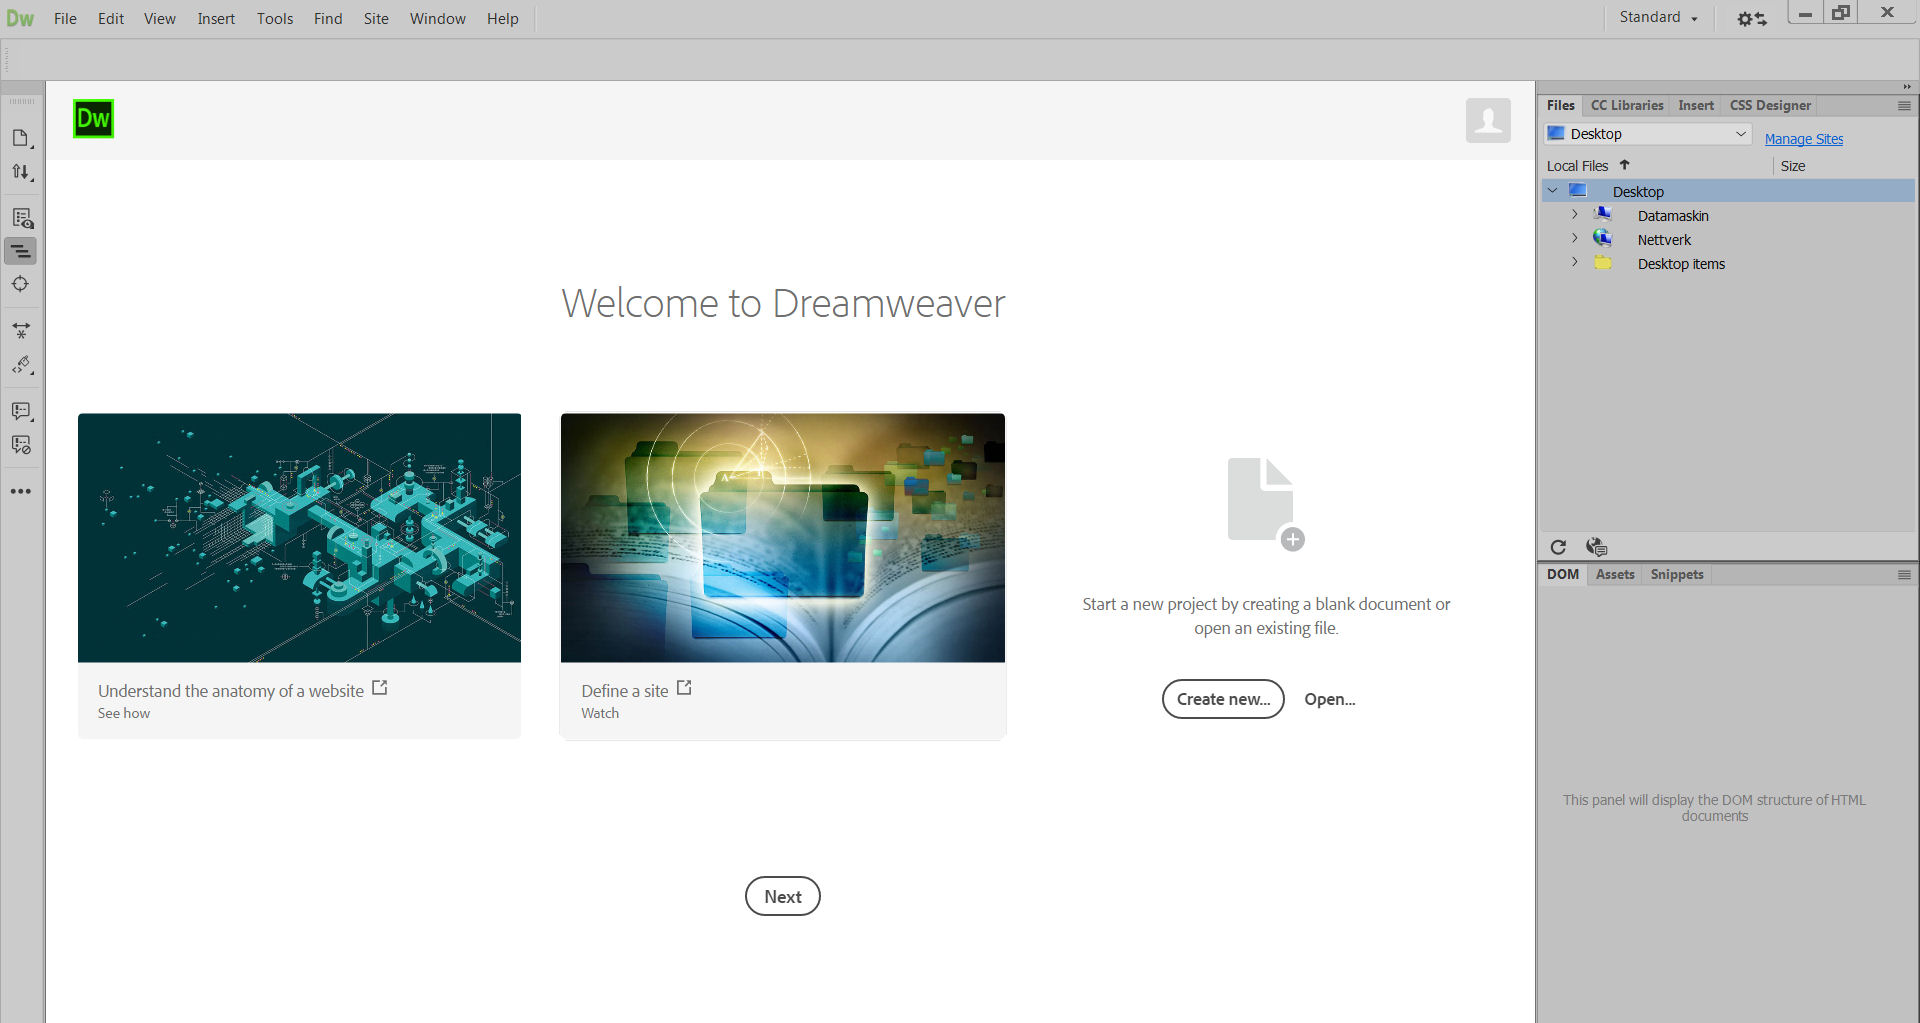Click the Define a site title
The height and width of the screenshot is (1023, 1920).
625,691
